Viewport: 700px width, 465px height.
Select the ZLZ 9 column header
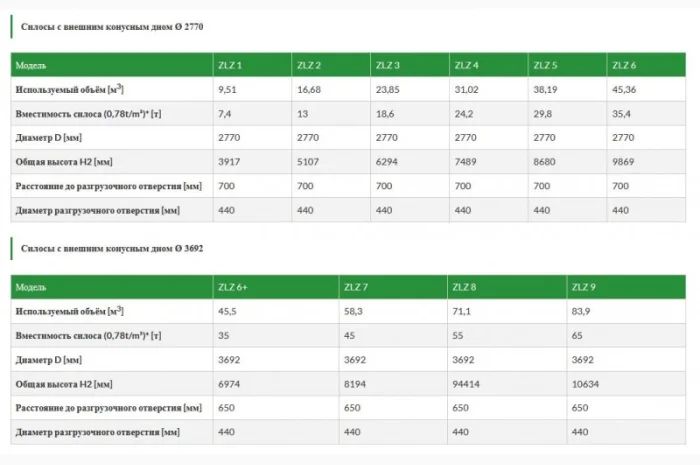[x=582, y=288]
